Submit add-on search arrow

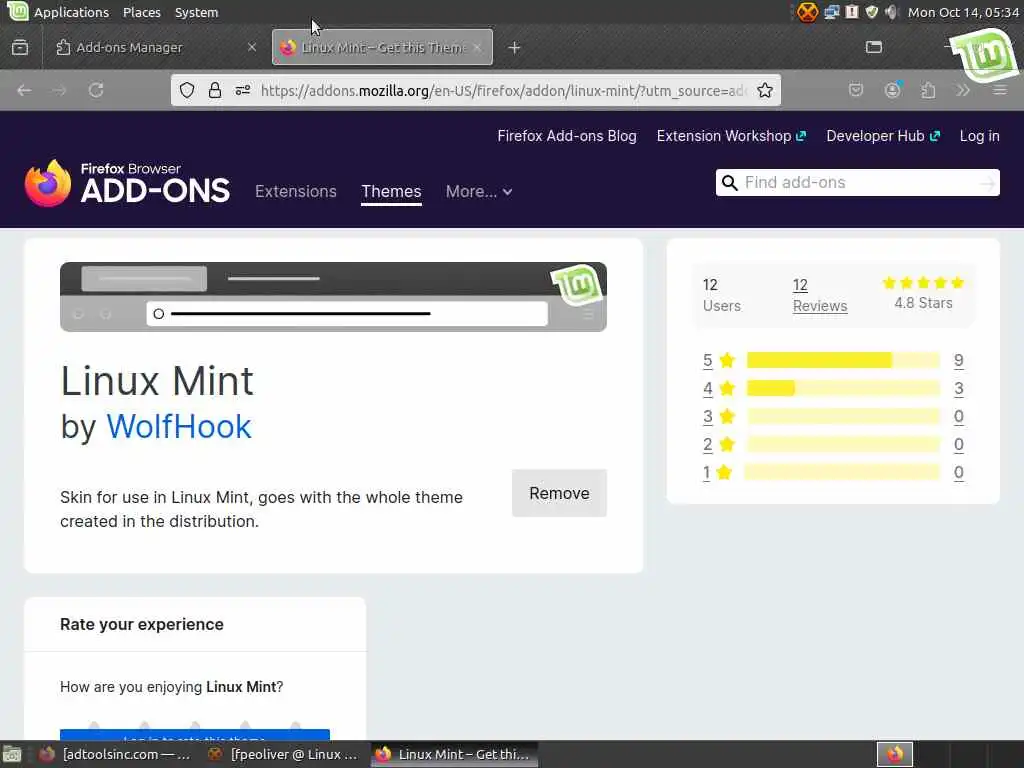[987, 183]
